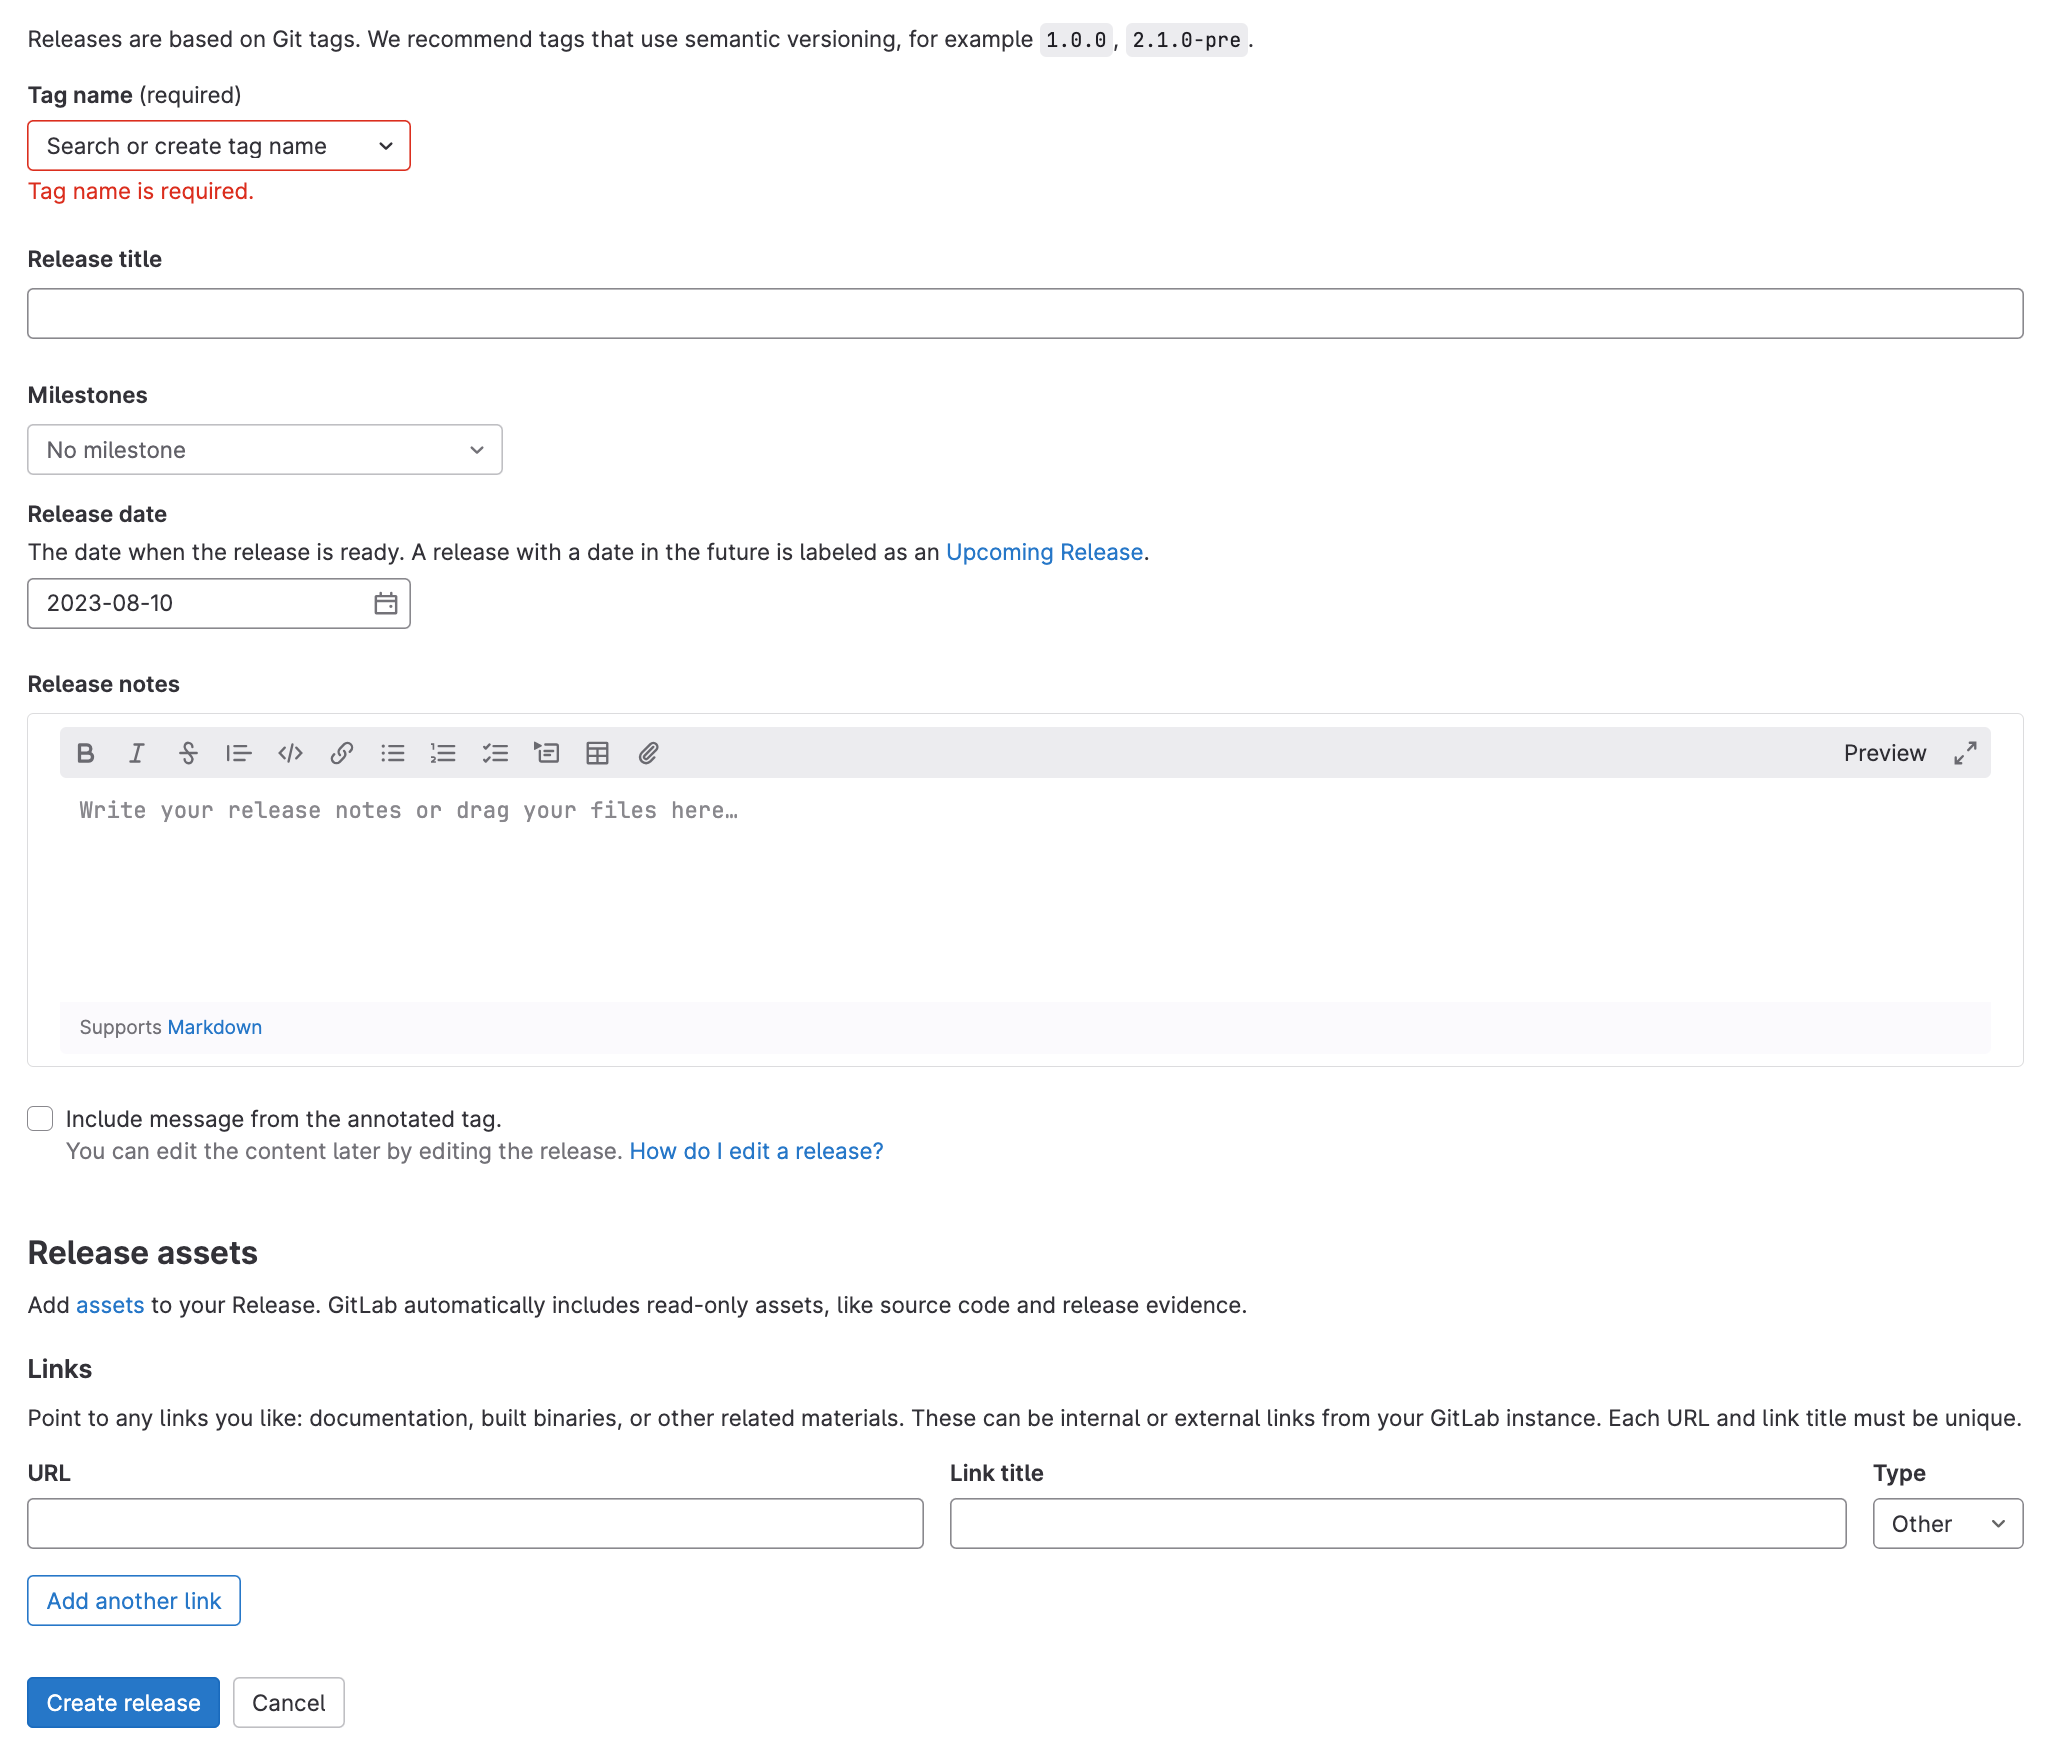The width and height of the screenshot is (2054, 1752).
Task: Add a link via toolbar icon
Action: point(341,753)
